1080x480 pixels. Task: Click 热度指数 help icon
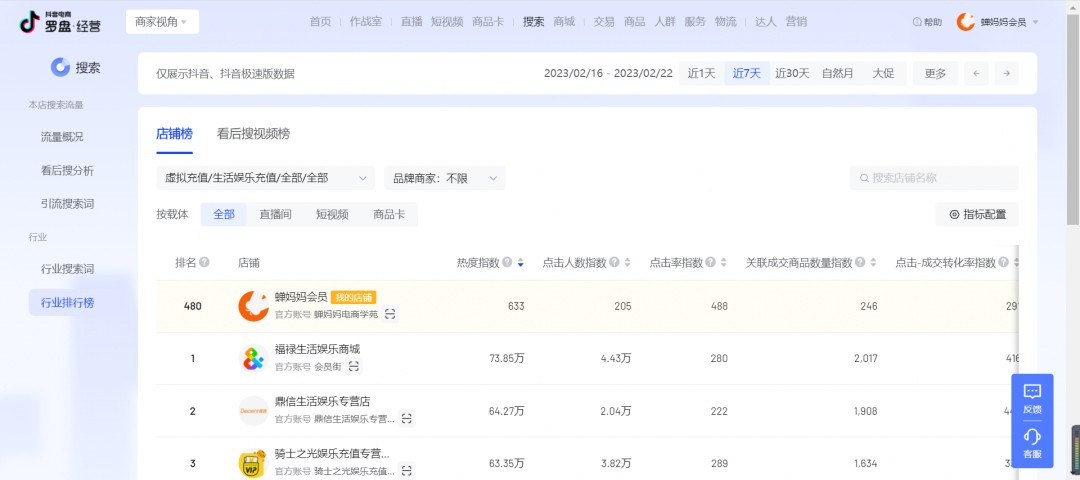(507, 262)
